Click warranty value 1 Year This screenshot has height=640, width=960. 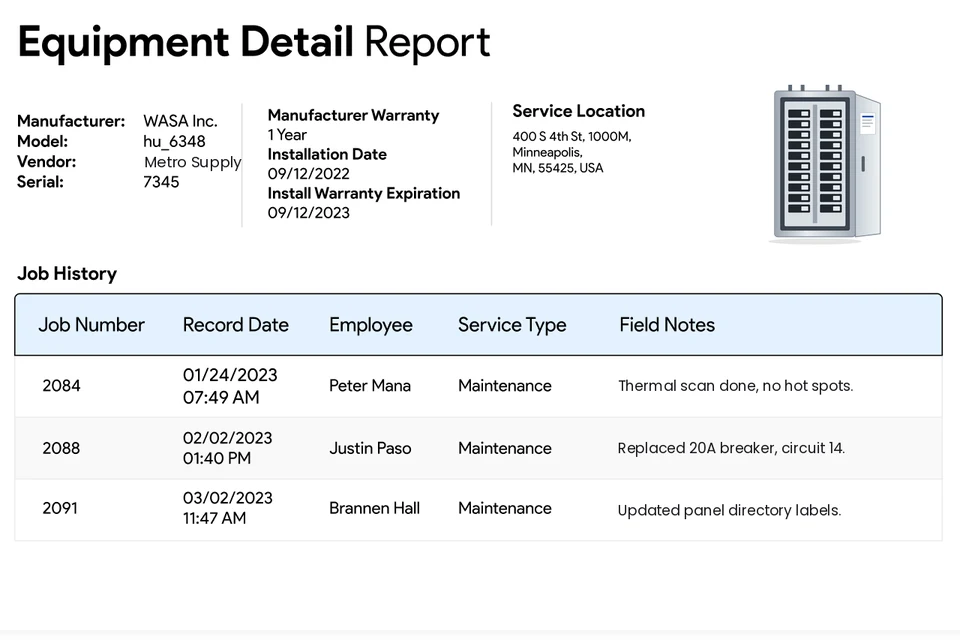point(287,135)
